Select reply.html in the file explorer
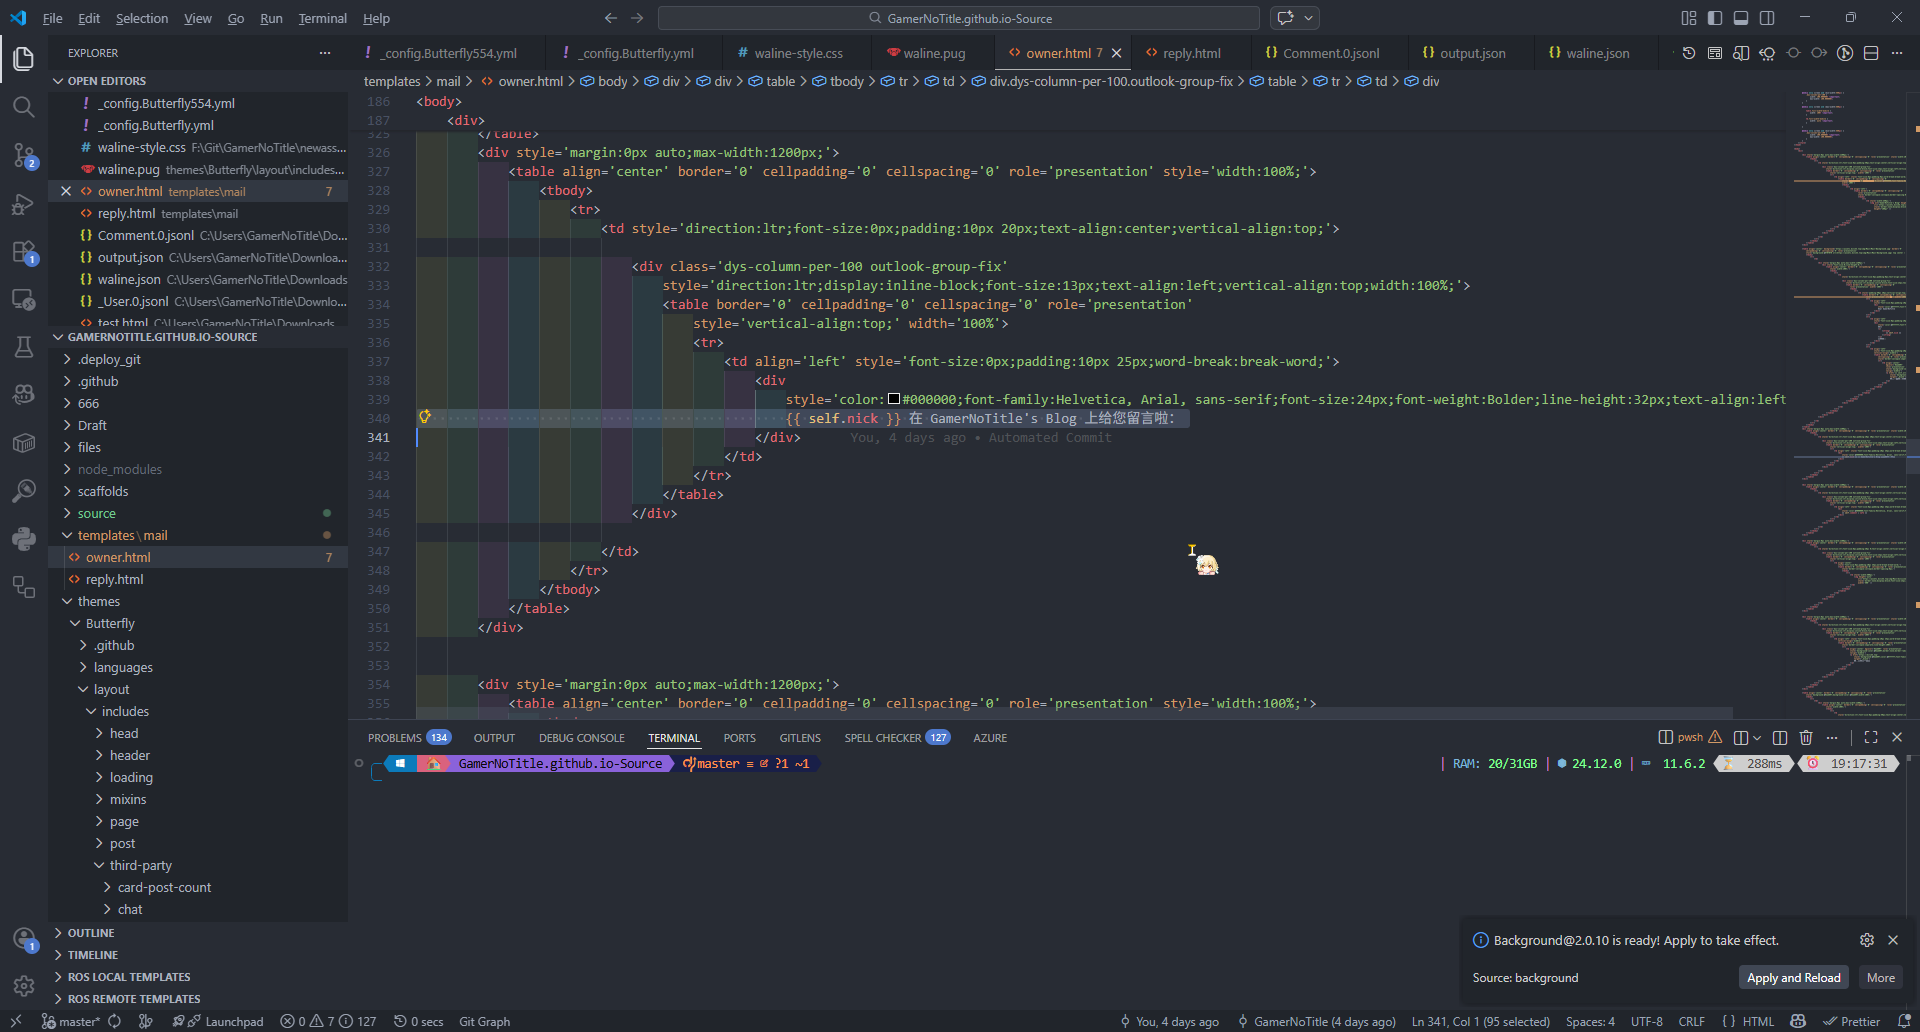Viewport: 1920px width, 1032px height. pyautogui.click(x=115, y=579)
